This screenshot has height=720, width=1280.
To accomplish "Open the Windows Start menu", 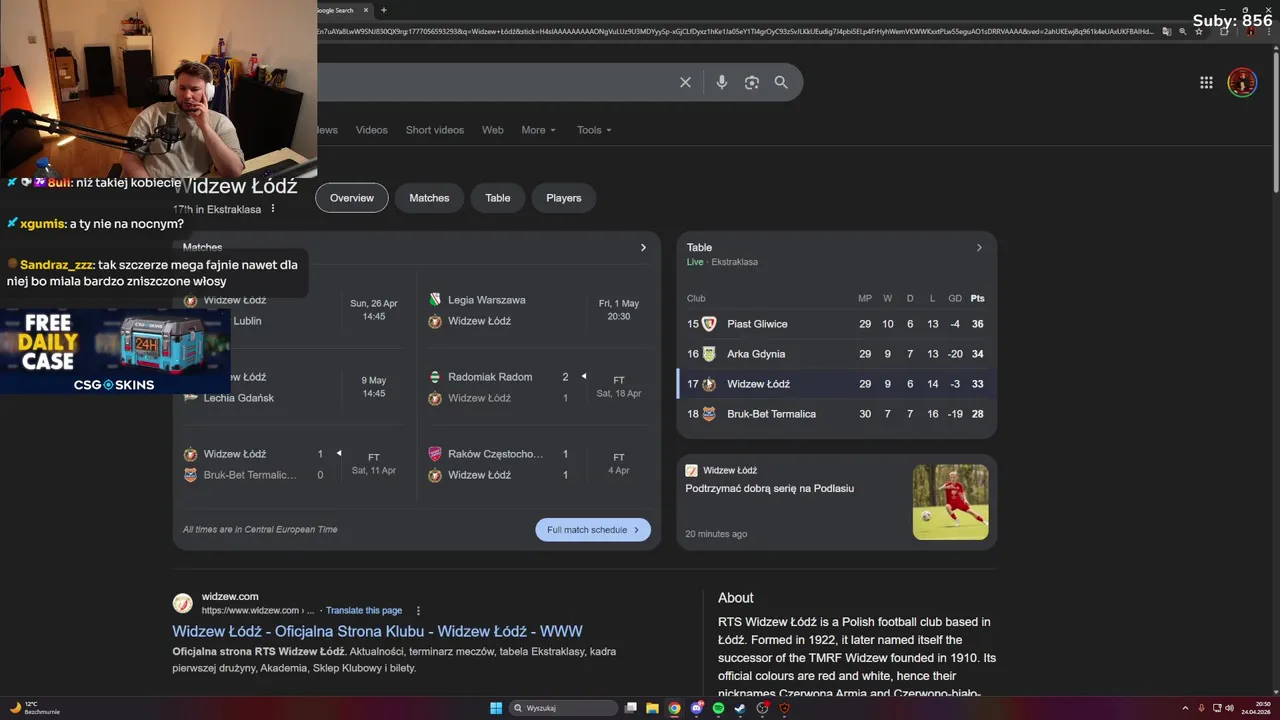I will pyautogui.click(x=496, y=708).
